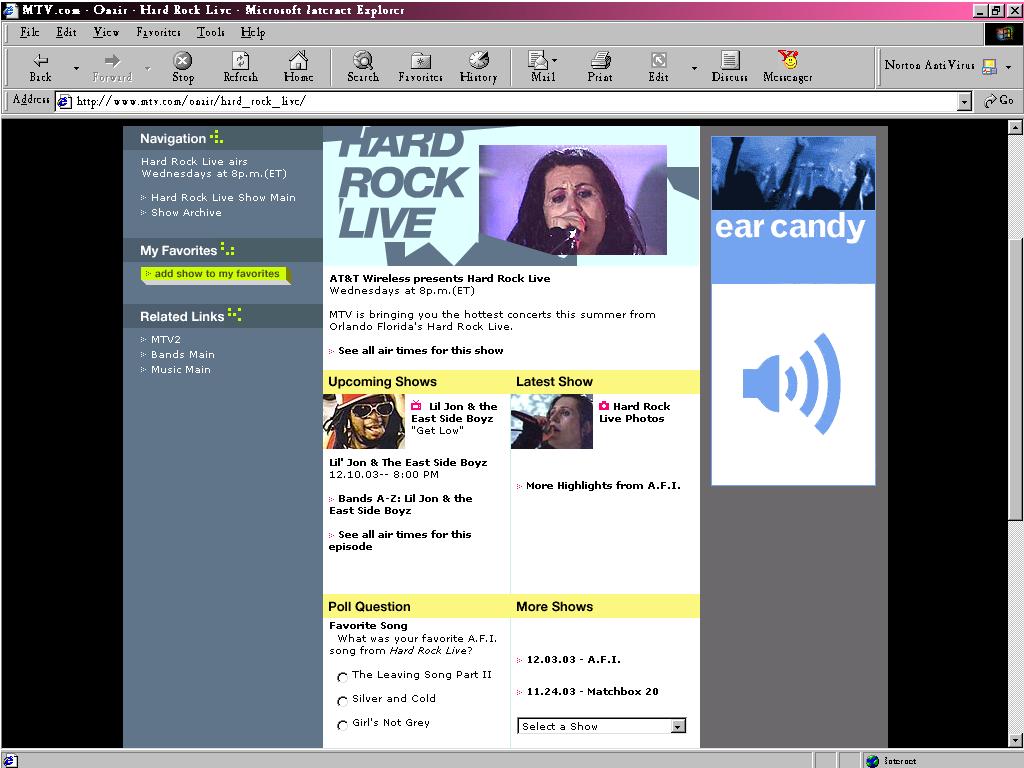This screenshot has height=768, width=1024.
Task: Open the File menu
Action: click(29, 32)
